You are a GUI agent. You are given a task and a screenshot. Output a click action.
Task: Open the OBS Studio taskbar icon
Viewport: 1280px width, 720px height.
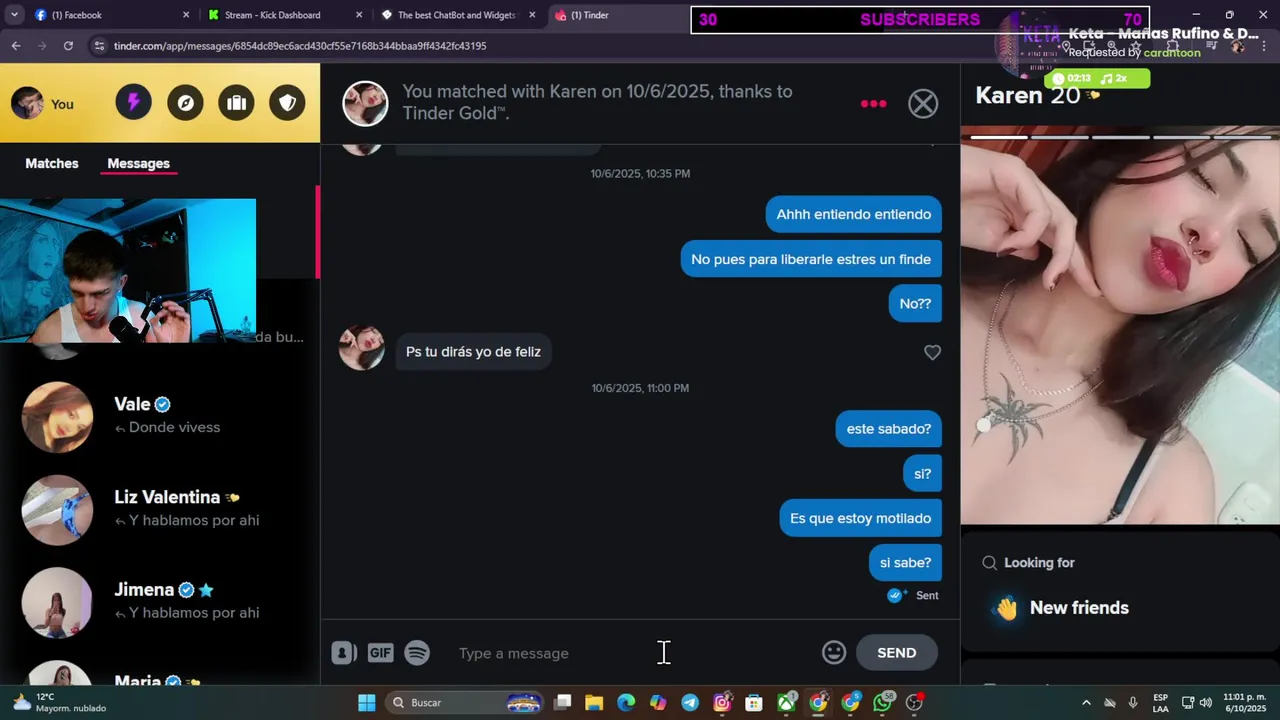click(x=914, y=703)
